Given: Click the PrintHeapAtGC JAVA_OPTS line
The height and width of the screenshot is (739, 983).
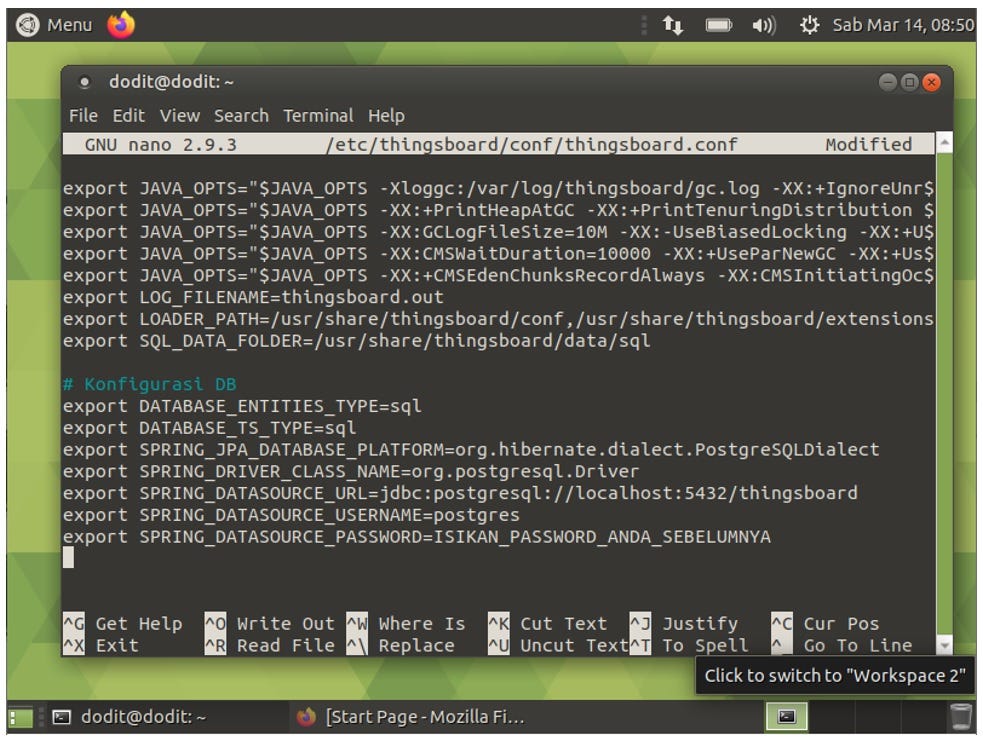Looking at the screenshot, I should tap(498, 210).
